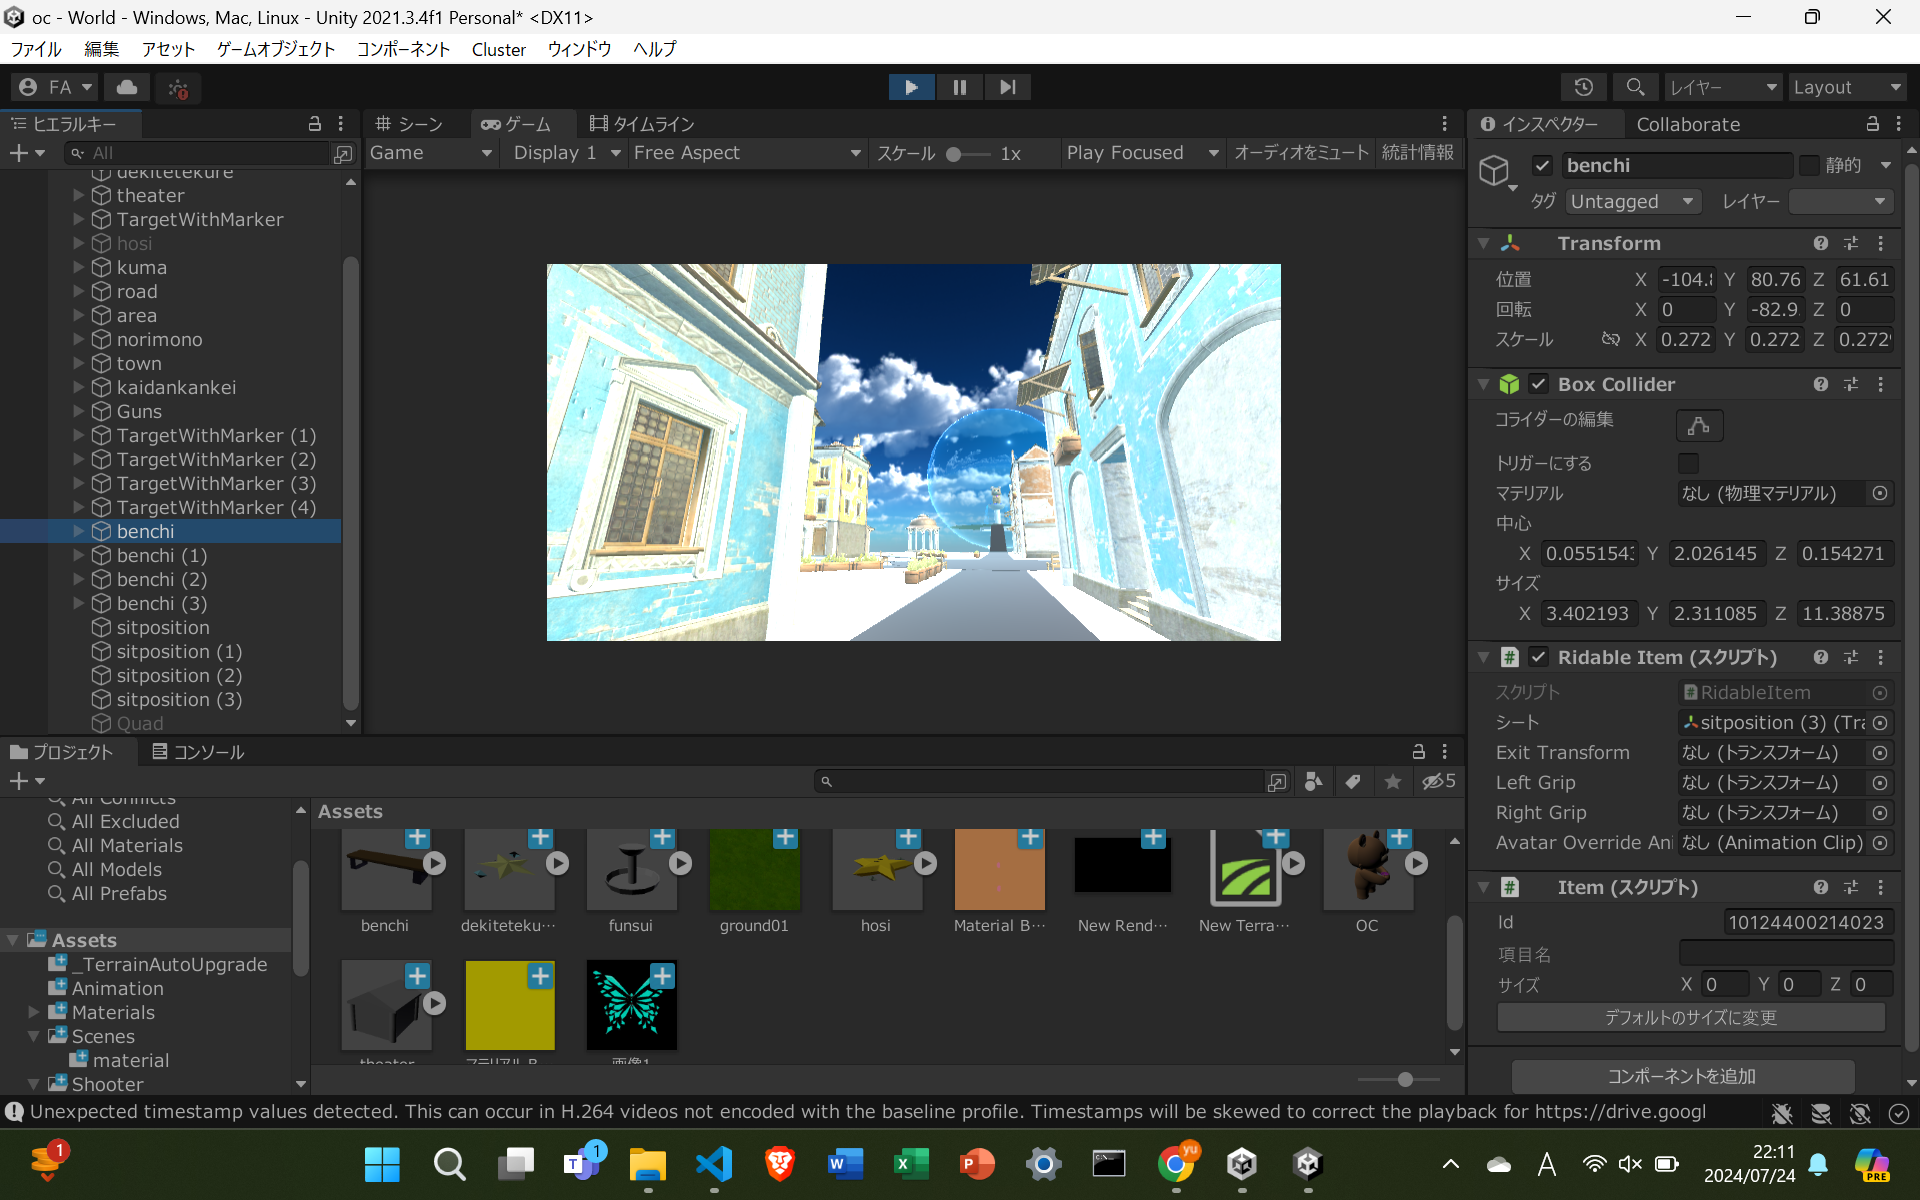Image resolution: width=1920 pixels, height=1200 pixels.
Task: Open the Cluster menu
Action: coord(498,49)
